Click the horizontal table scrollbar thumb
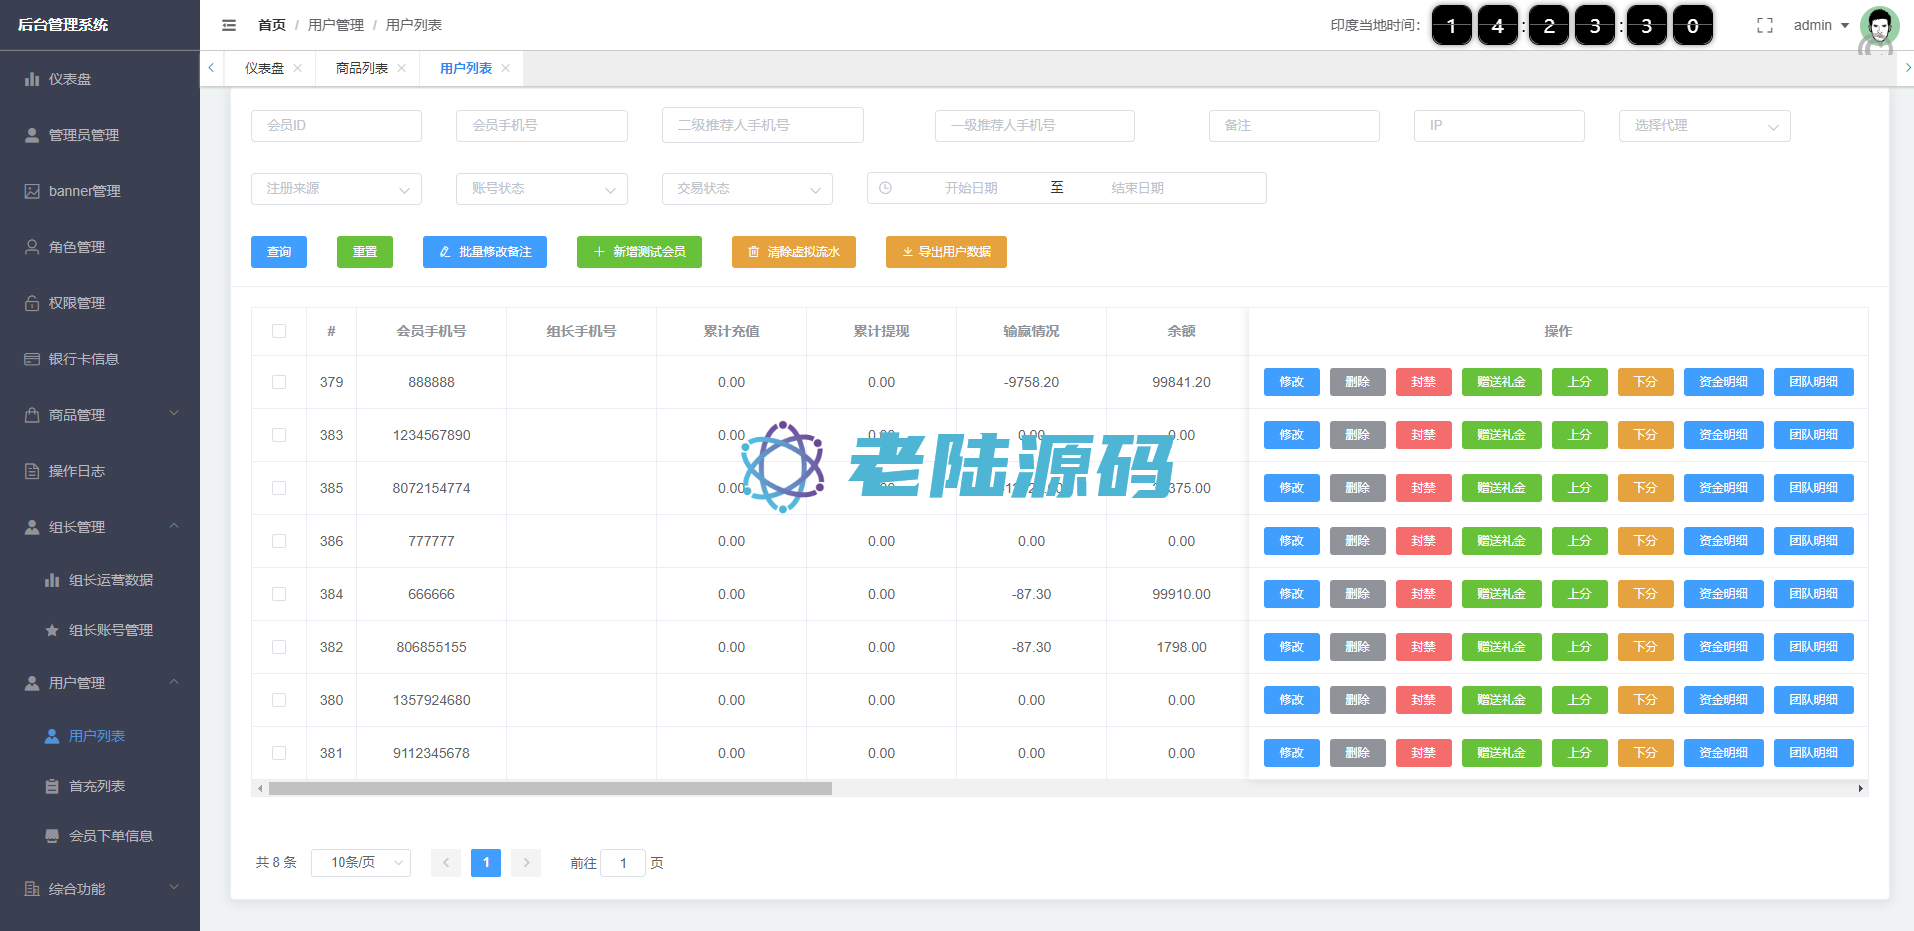The height and width of the screenshot is (931, 1914). (x=550, y=788)
